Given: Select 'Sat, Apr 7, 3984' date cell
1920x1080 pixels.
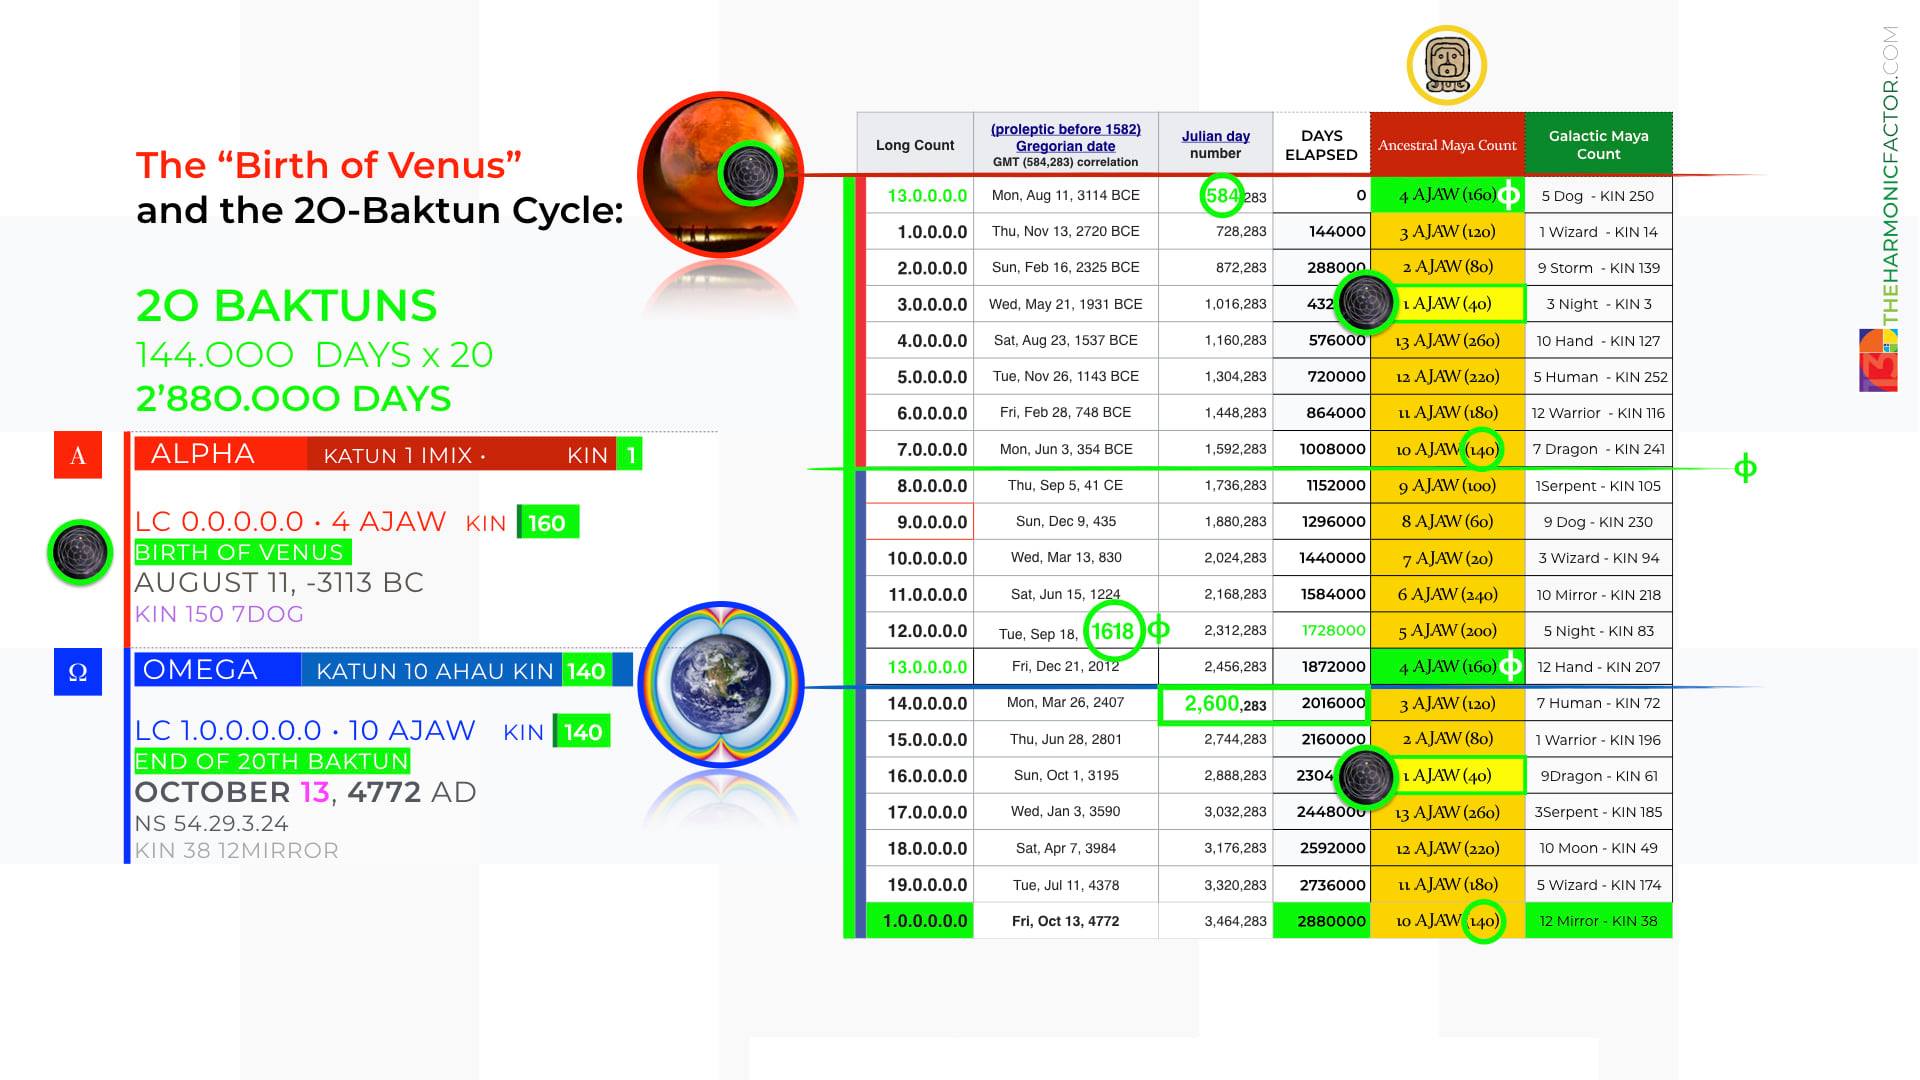Looking at the screenshot, I should coord(1066,848).
